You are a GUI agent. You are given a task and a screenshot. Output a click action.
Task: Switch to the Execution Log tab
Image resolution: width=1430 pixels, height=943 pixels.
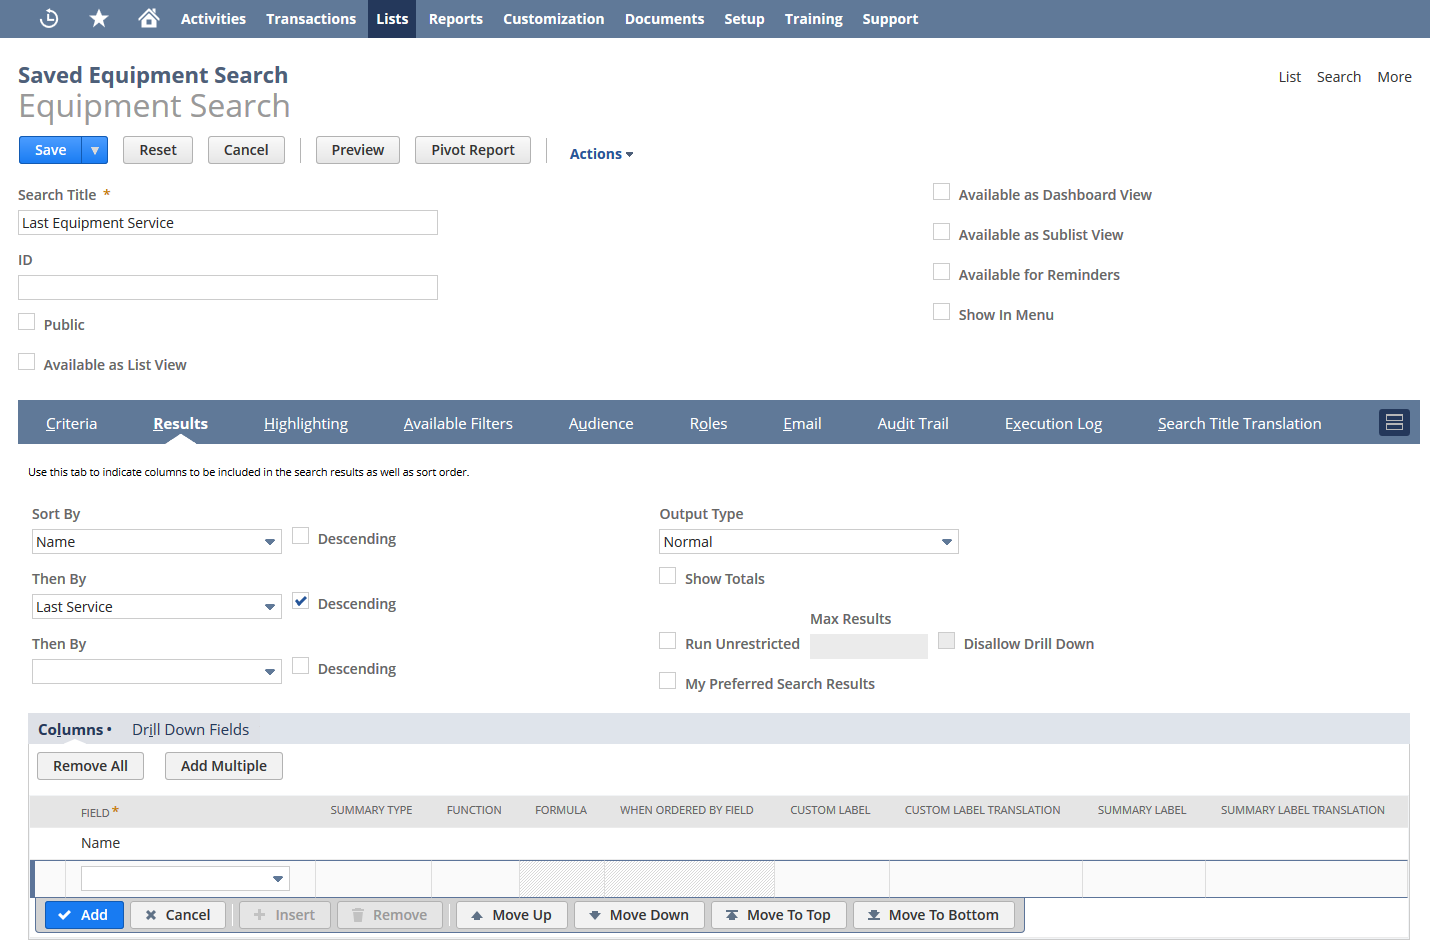point(1053,424)
